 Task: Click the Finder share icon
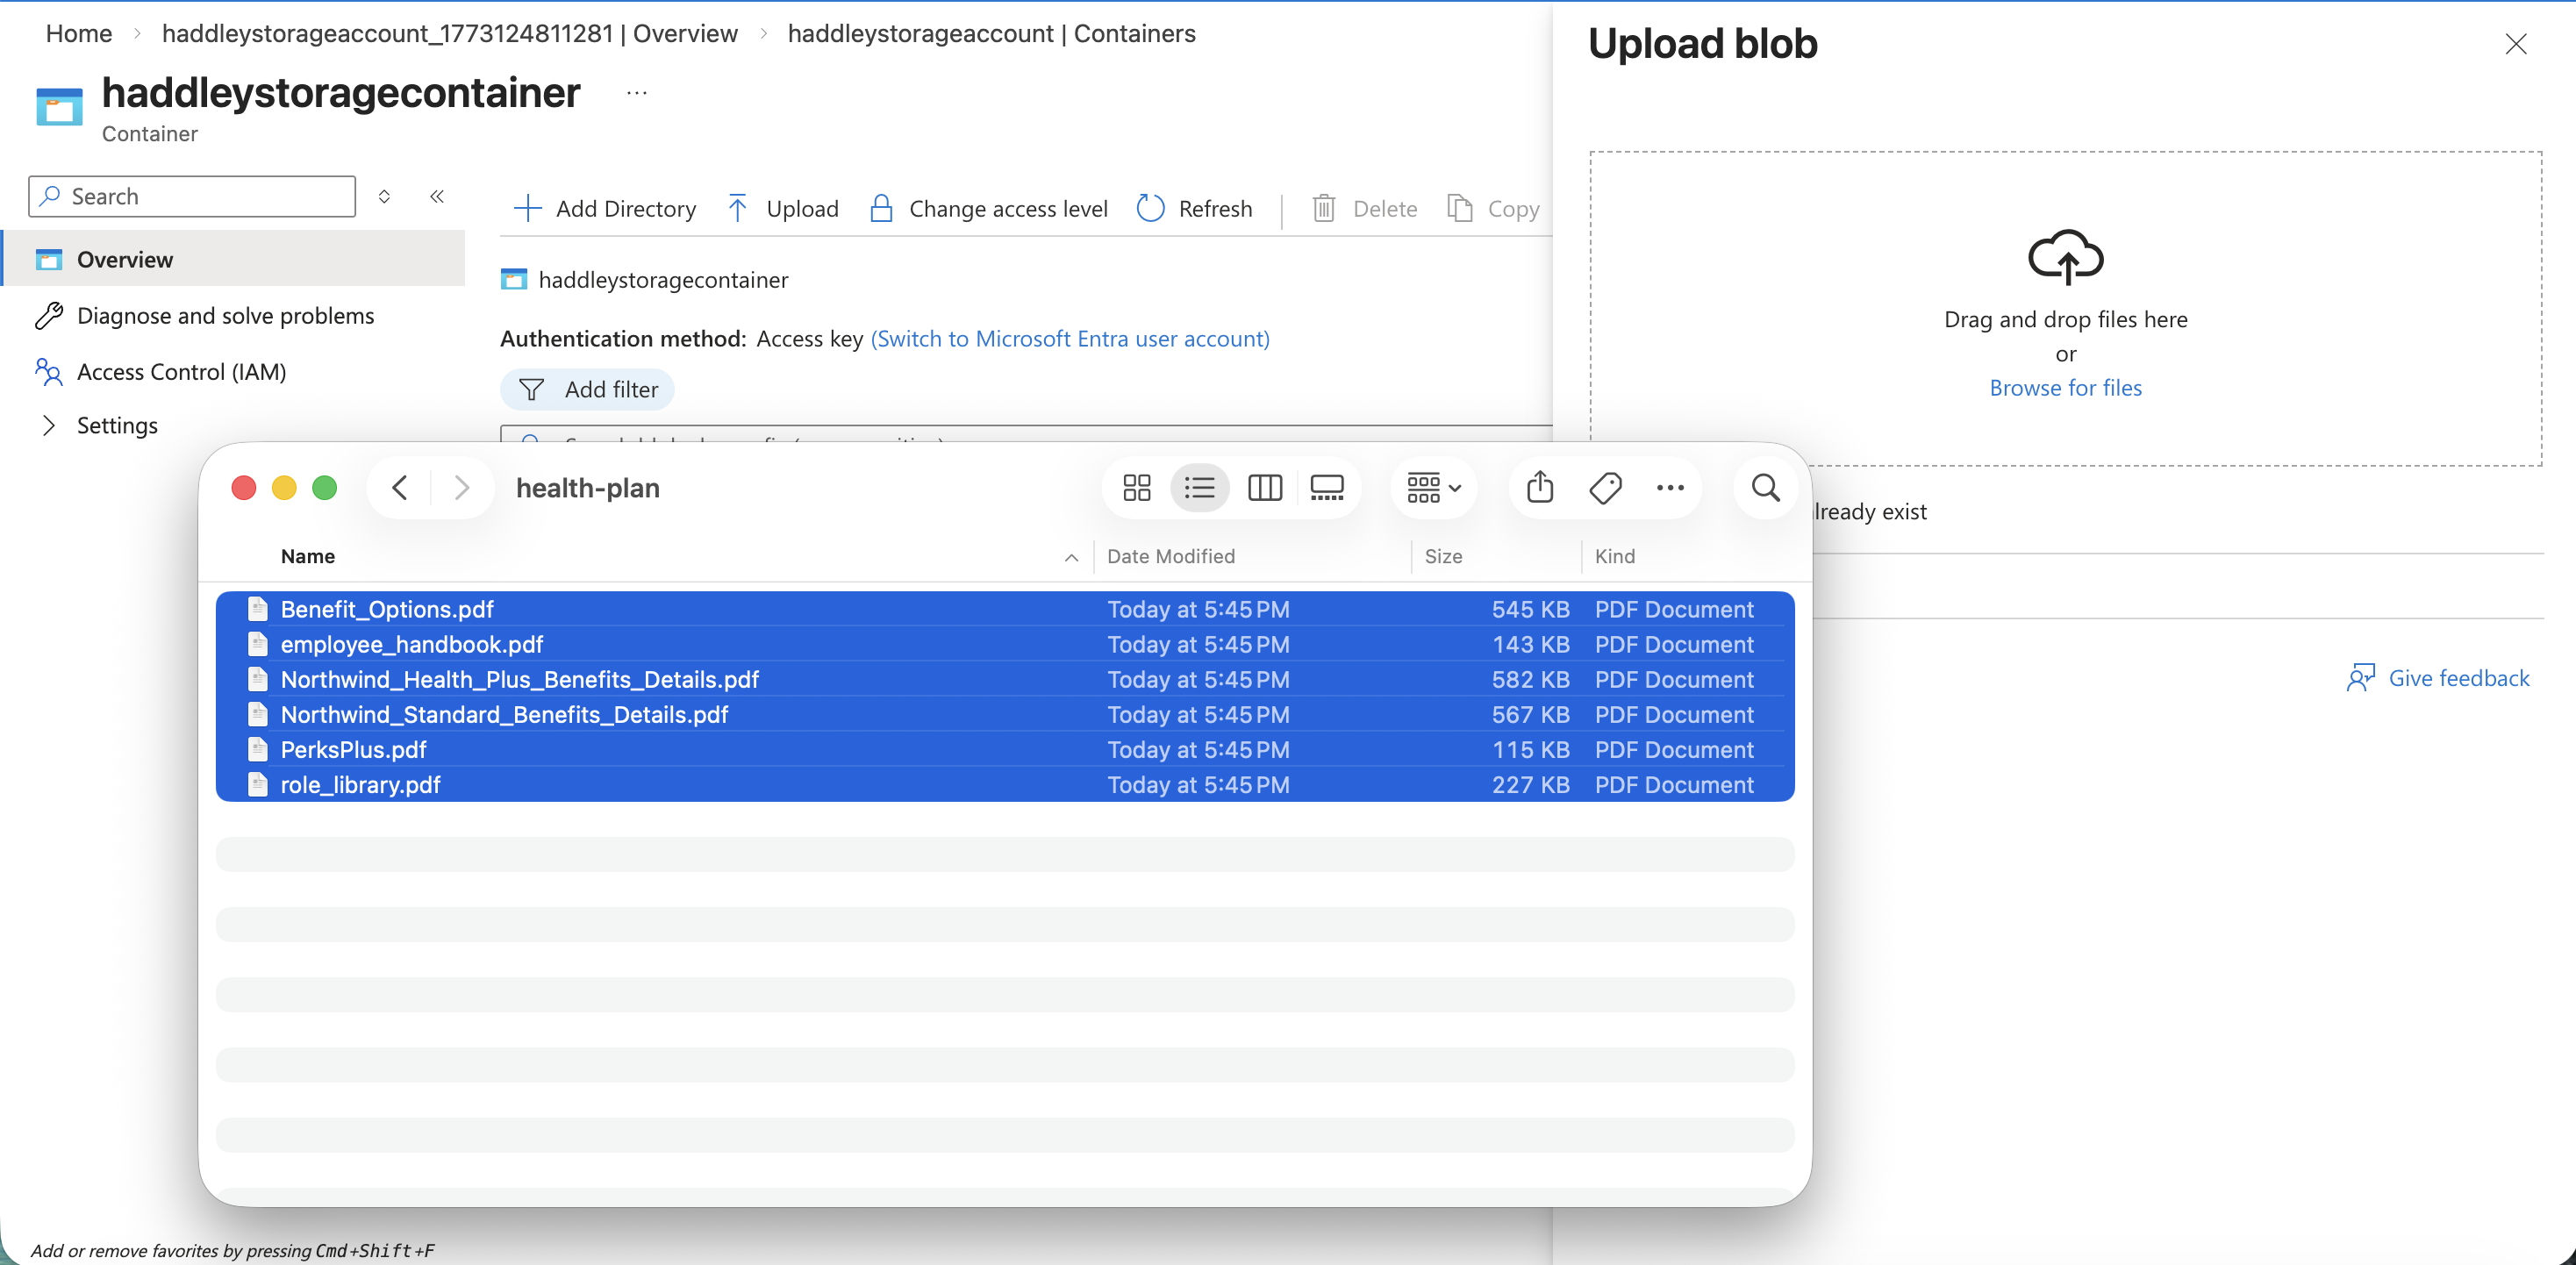[1539, 488]
